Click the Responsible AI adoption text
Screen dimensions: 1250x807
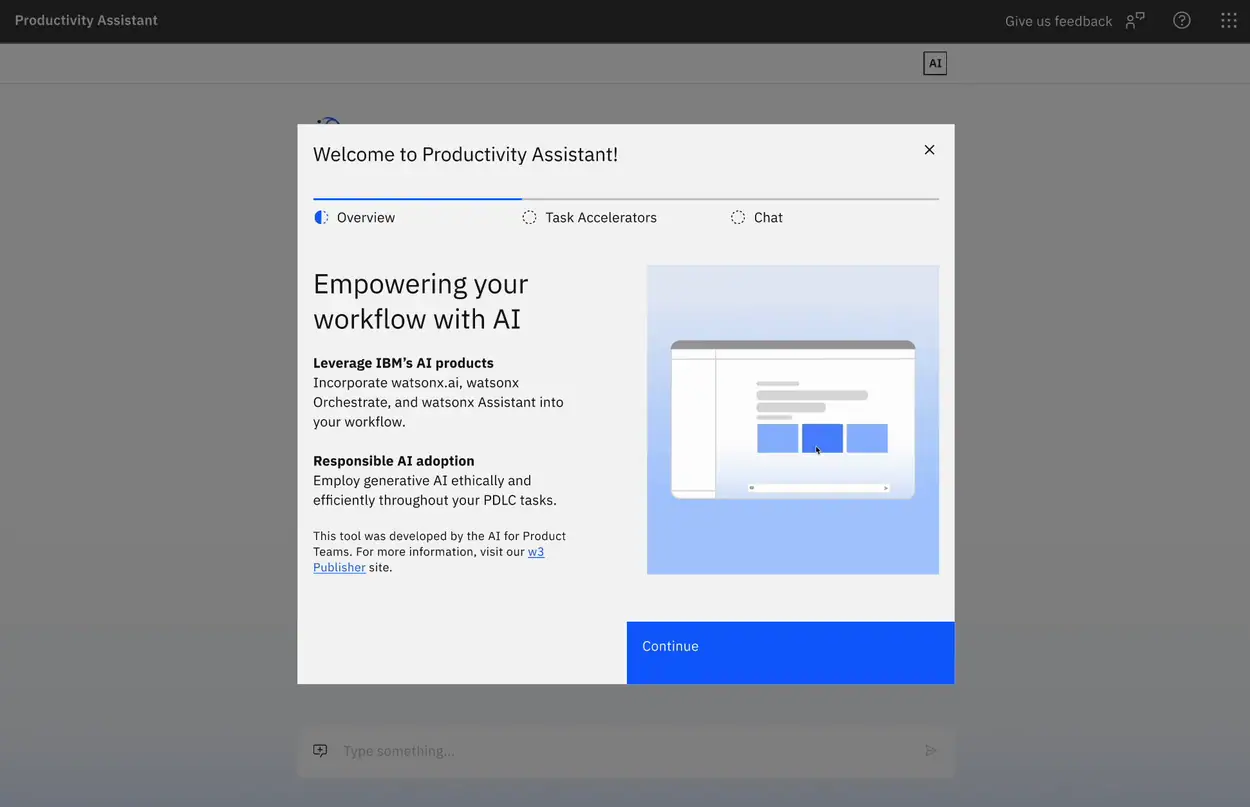[x=394, y=461]
